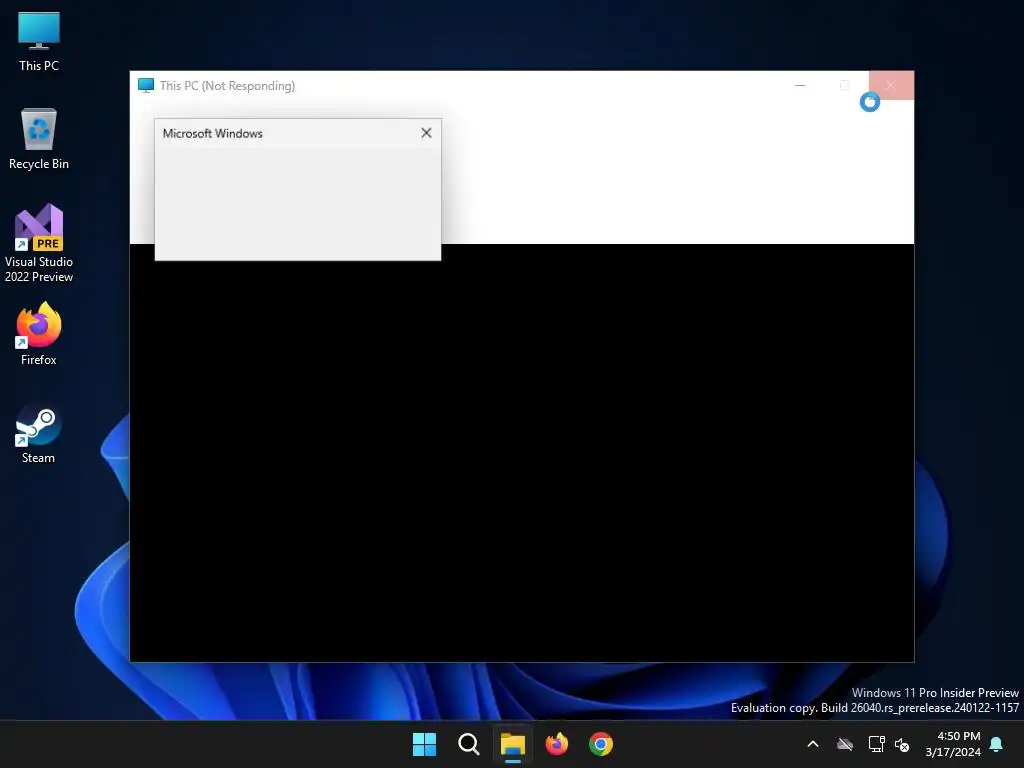1024x768 pixels.
Task: Open taskbar Search
Action: coord(468,744)
